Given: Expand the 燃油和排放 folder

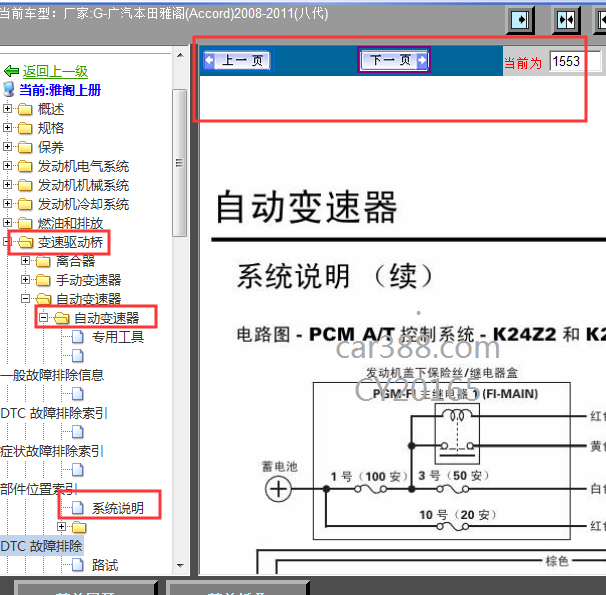Looking at the screenshot, I should [7, 223].
